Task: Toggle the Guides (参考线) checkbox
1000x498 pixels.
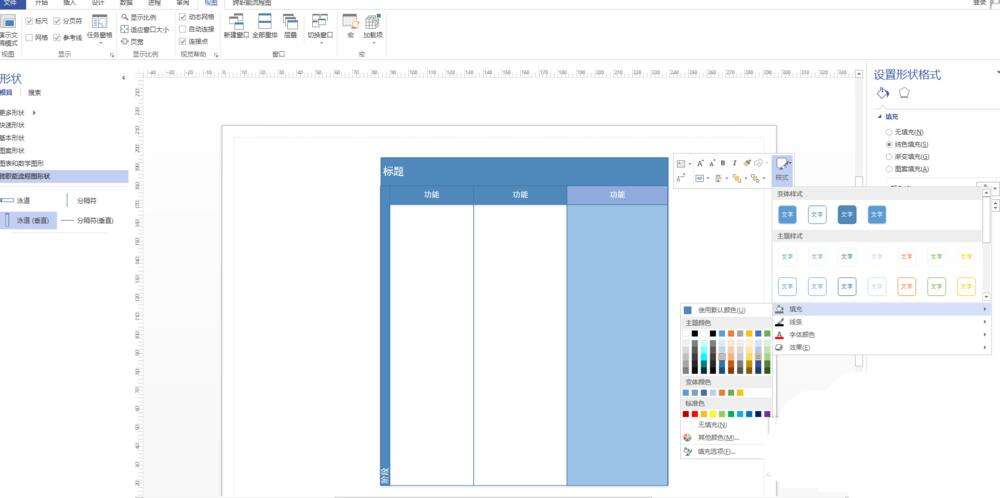Action: 57,38
